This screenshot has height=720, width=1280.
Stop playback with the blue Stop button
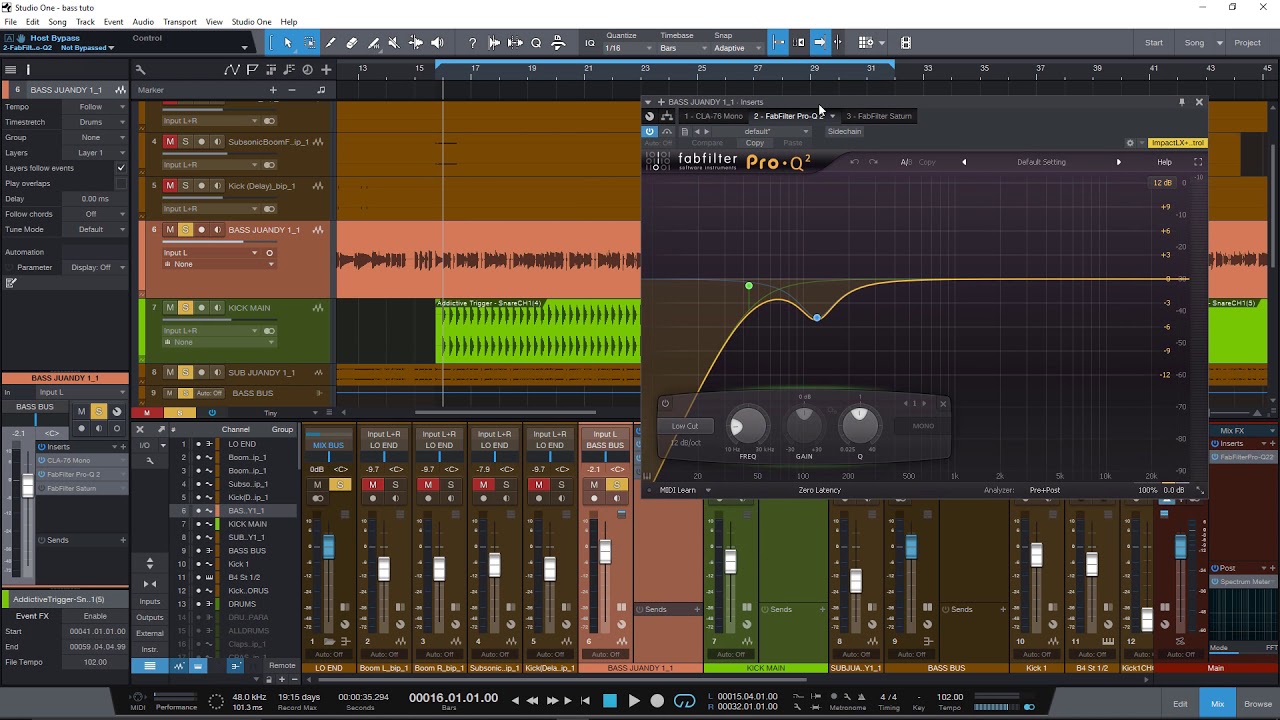[610, 701]
